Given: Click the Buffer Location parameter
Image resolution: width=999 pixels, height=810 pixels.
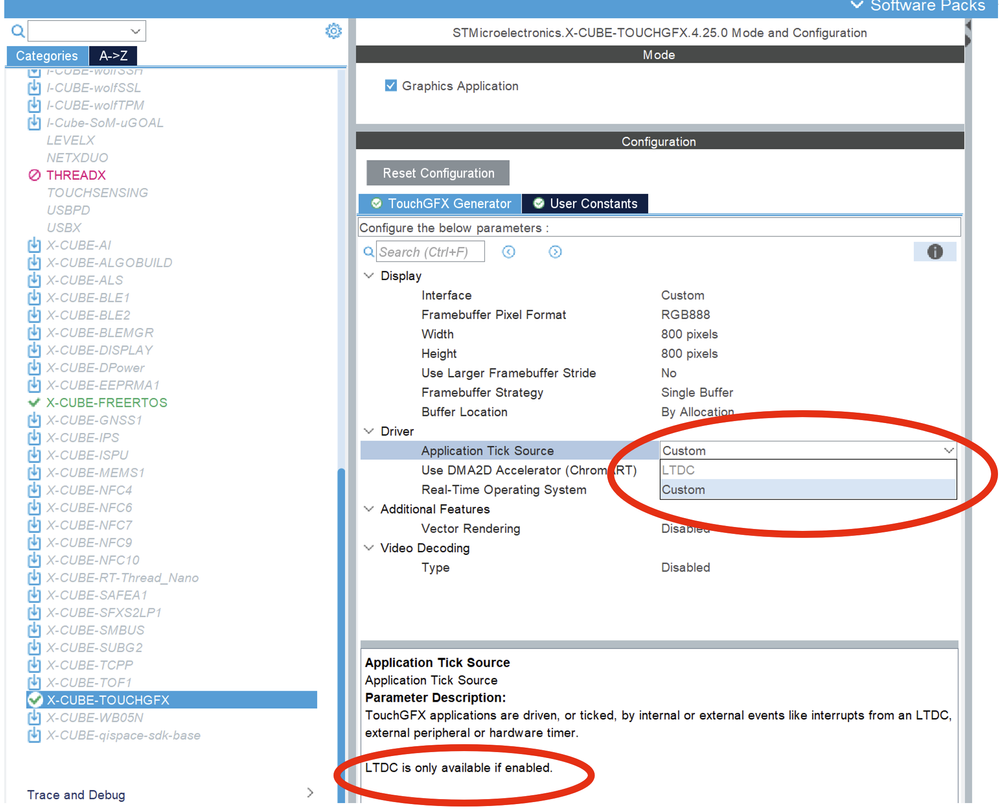Looking at the screenshot, I should (x=464, y=412).
